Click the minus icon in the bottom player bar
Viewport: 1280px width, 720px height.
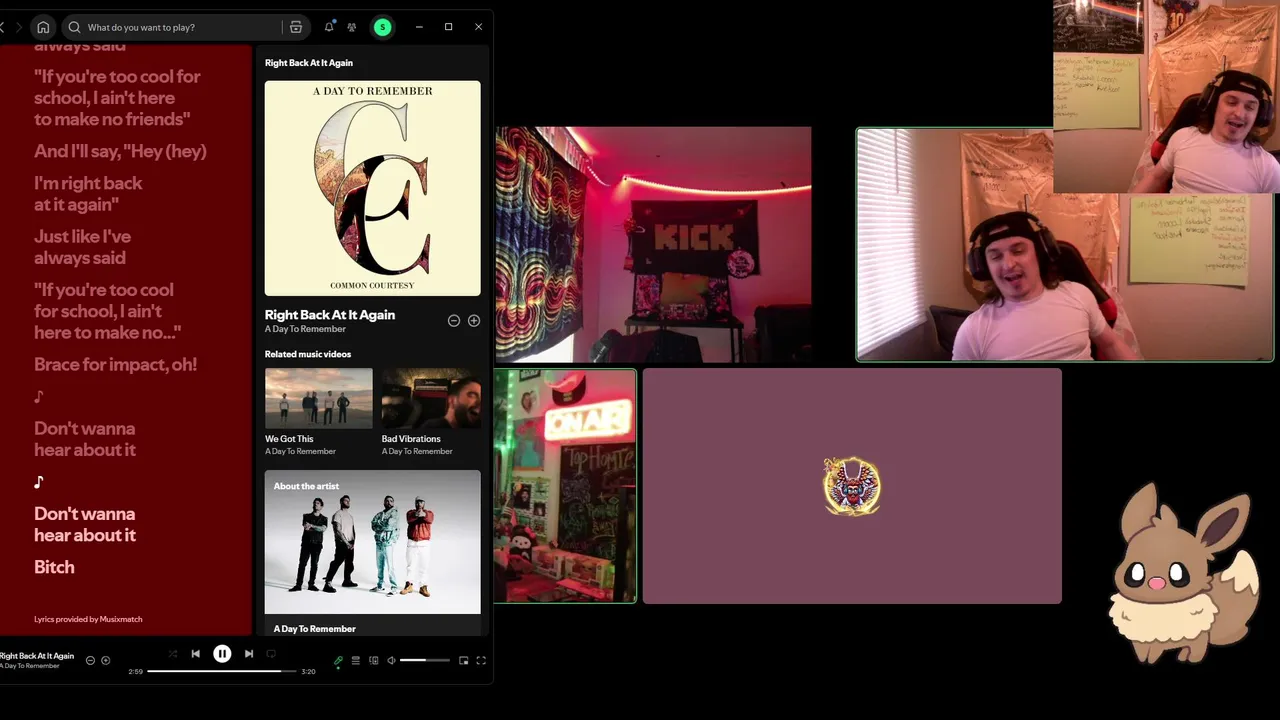(x=90, y=660)
